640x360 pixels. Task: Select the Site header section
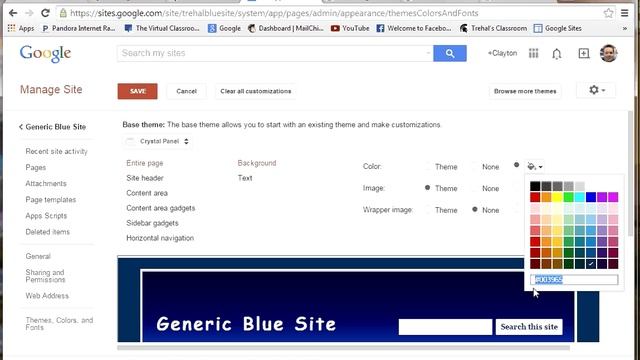click(x=145, y=178)
